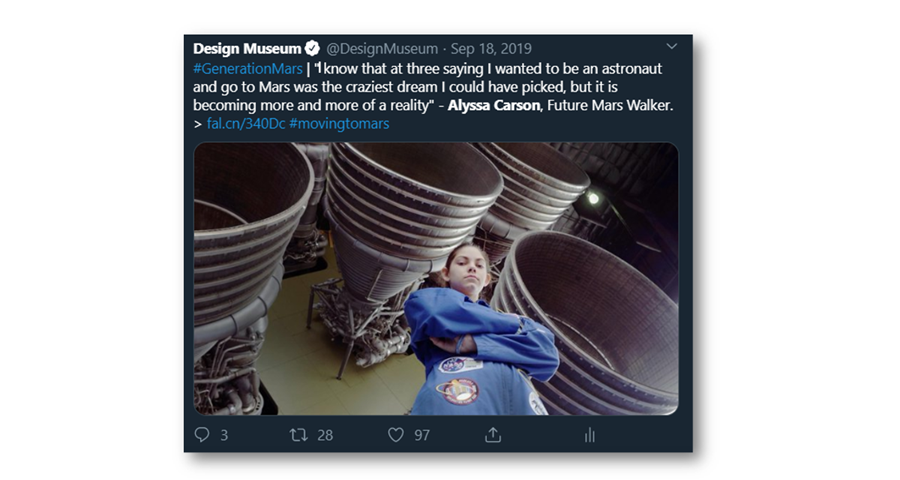Screen dimensions: 900x480
Task: Click the blue verified badge
Action: click(312, 48)
